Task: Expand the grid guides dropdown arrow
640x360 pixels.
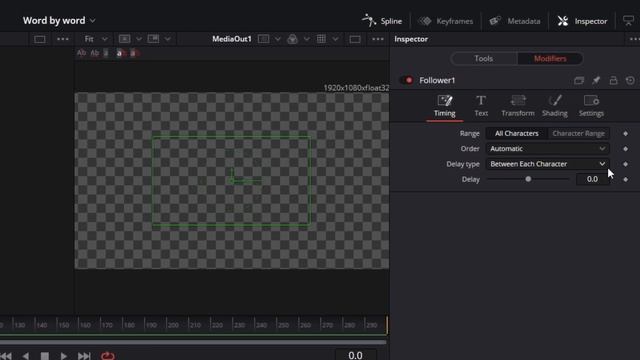Action: [335, 39]
